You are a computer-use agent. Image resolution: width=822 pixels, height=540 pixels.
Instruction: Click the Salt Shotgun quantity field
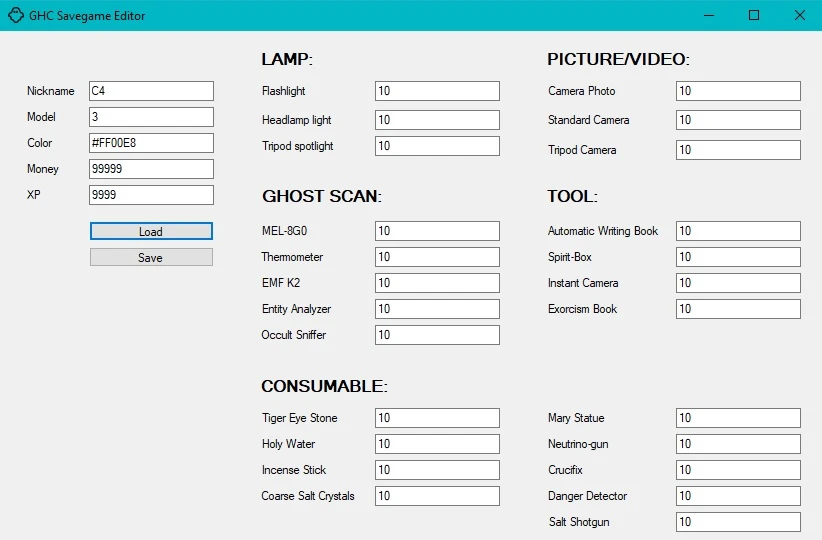tap(738, 522)
